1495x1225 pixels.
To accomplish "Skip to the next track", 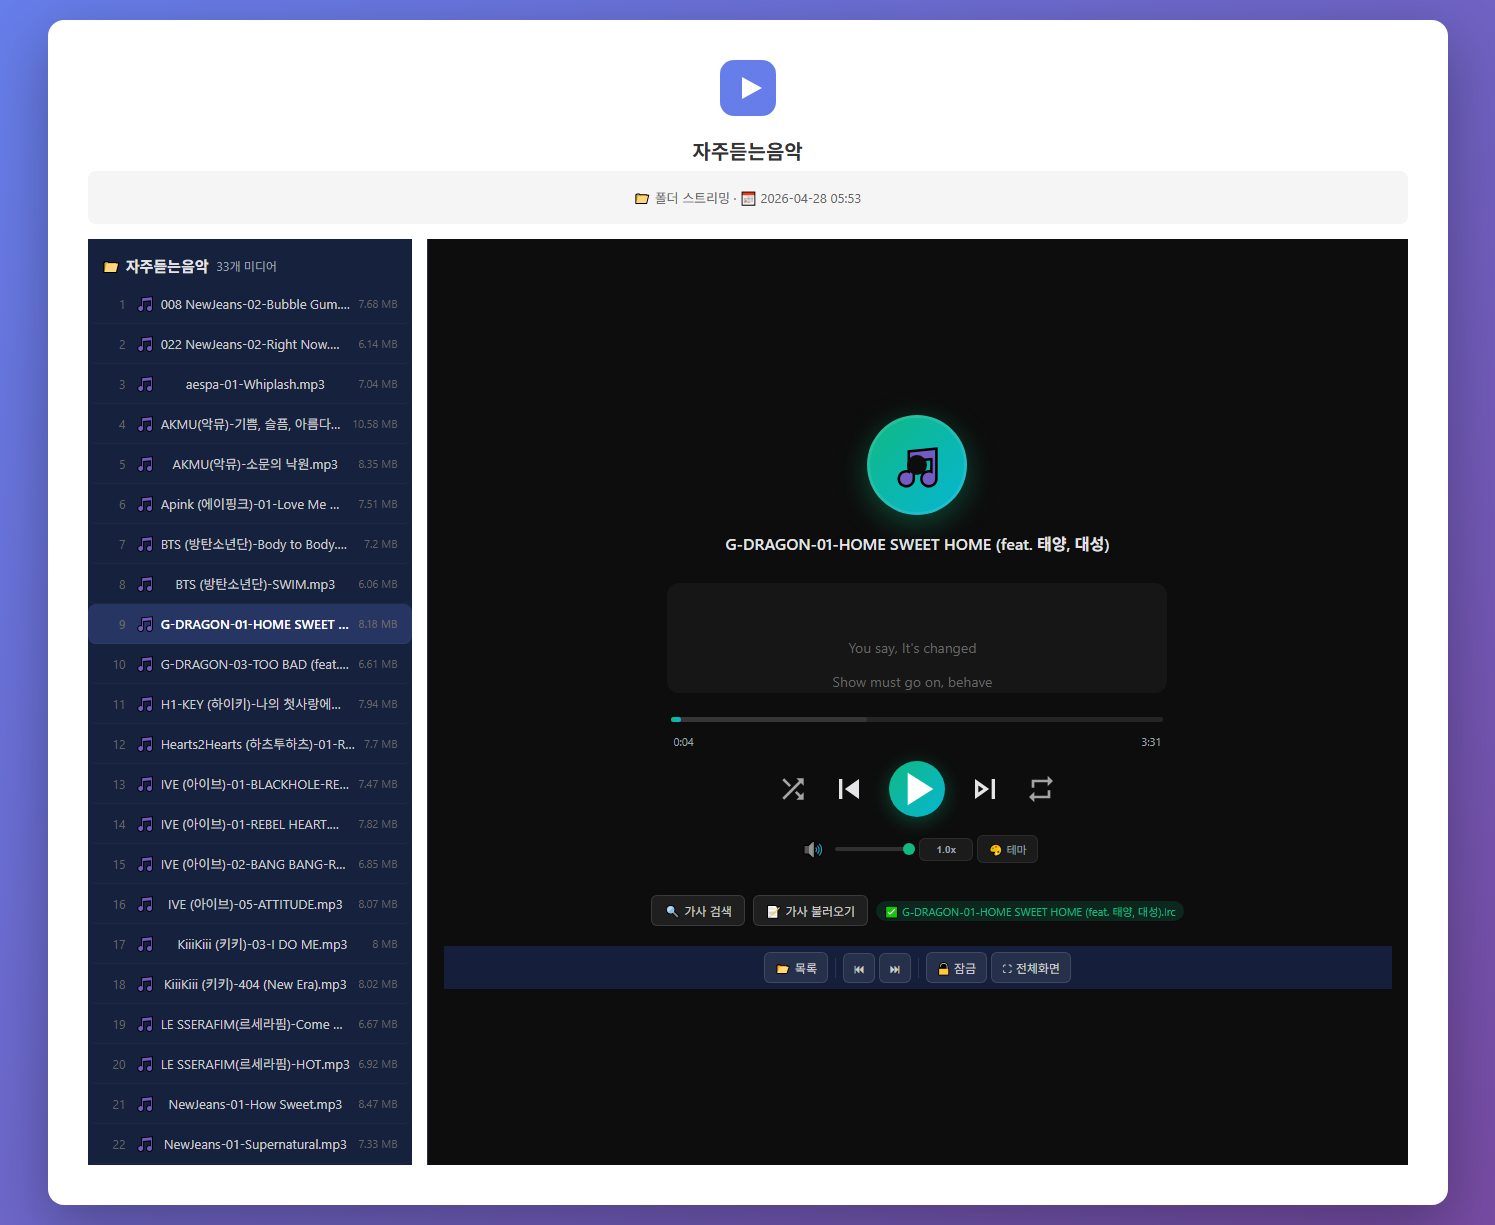I will [985, 789].
